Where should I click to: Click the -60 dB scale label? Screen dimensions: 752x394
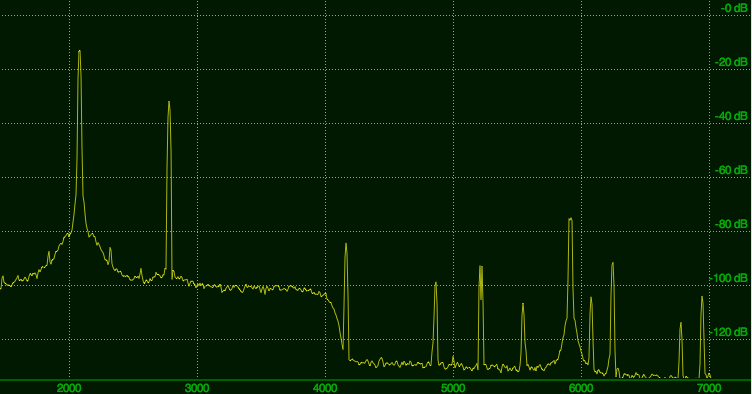point(731,171)
